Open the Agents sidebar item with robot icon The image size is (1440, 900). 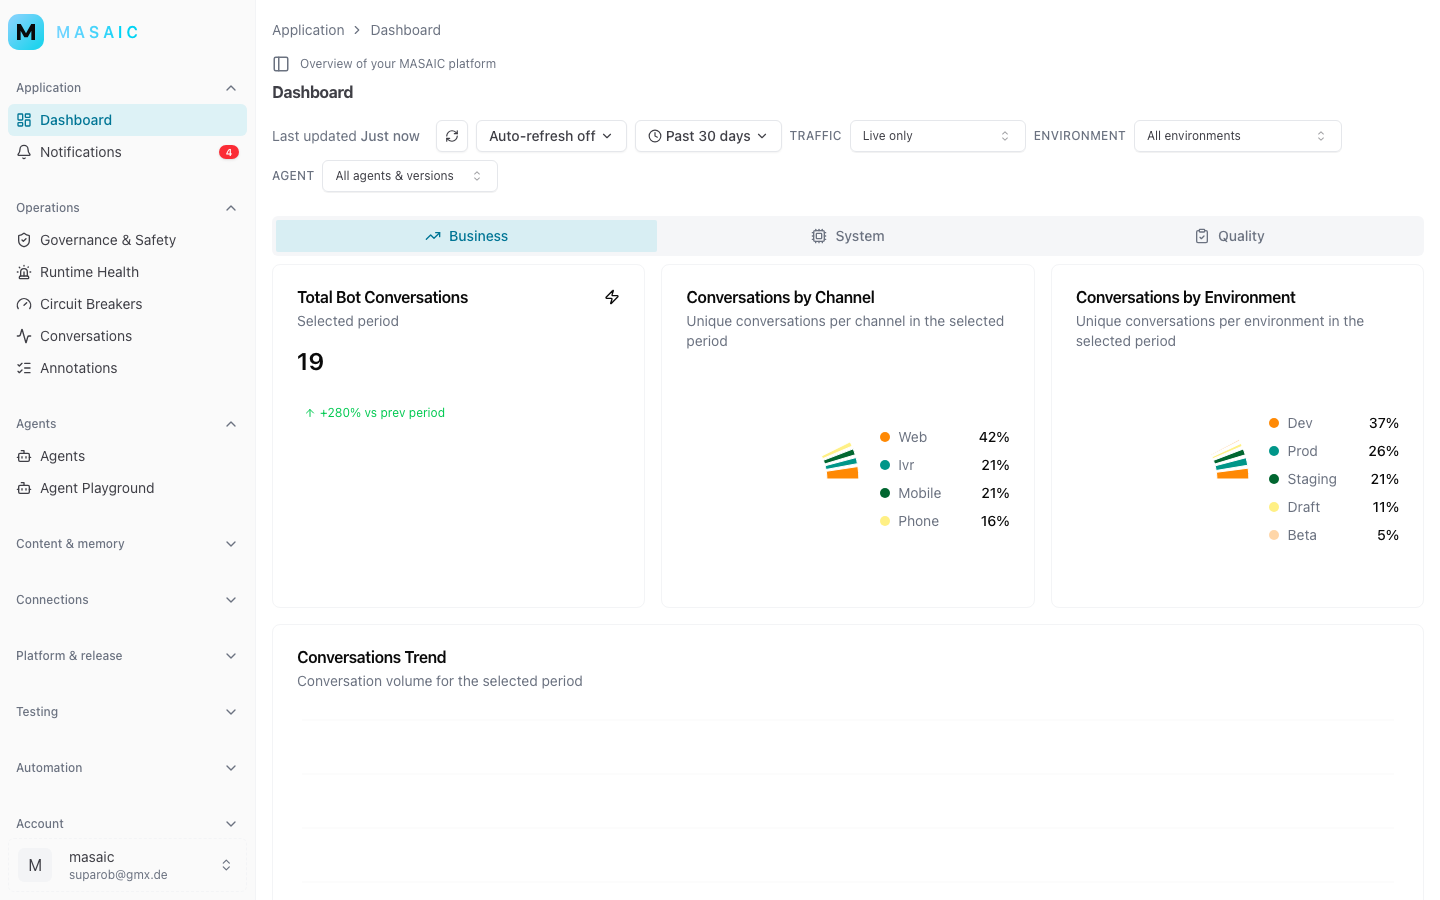click(x=127, y=456)
